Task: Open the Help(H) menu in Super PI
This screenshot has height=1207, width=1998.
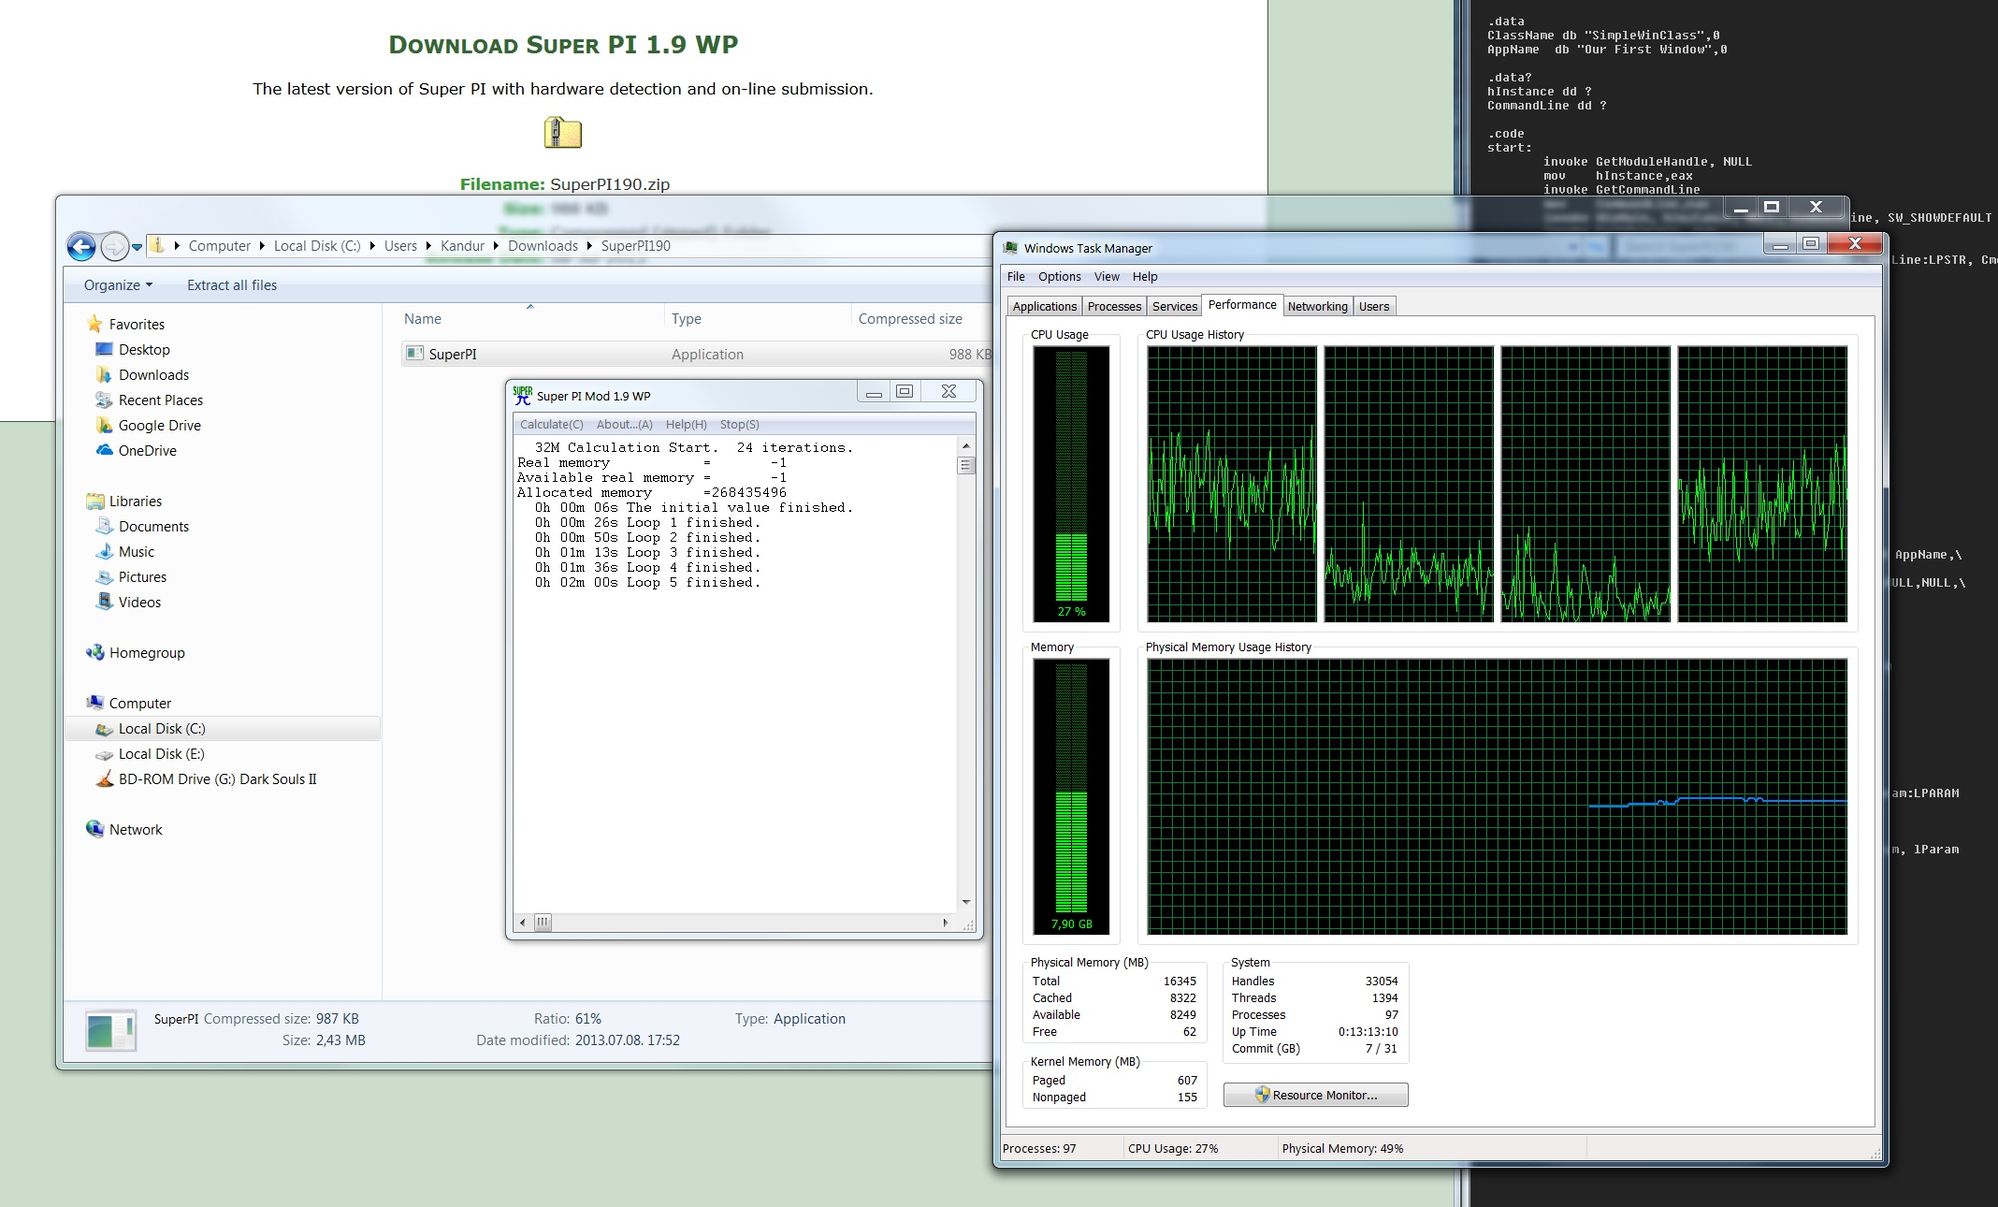Action: (686, 424)
